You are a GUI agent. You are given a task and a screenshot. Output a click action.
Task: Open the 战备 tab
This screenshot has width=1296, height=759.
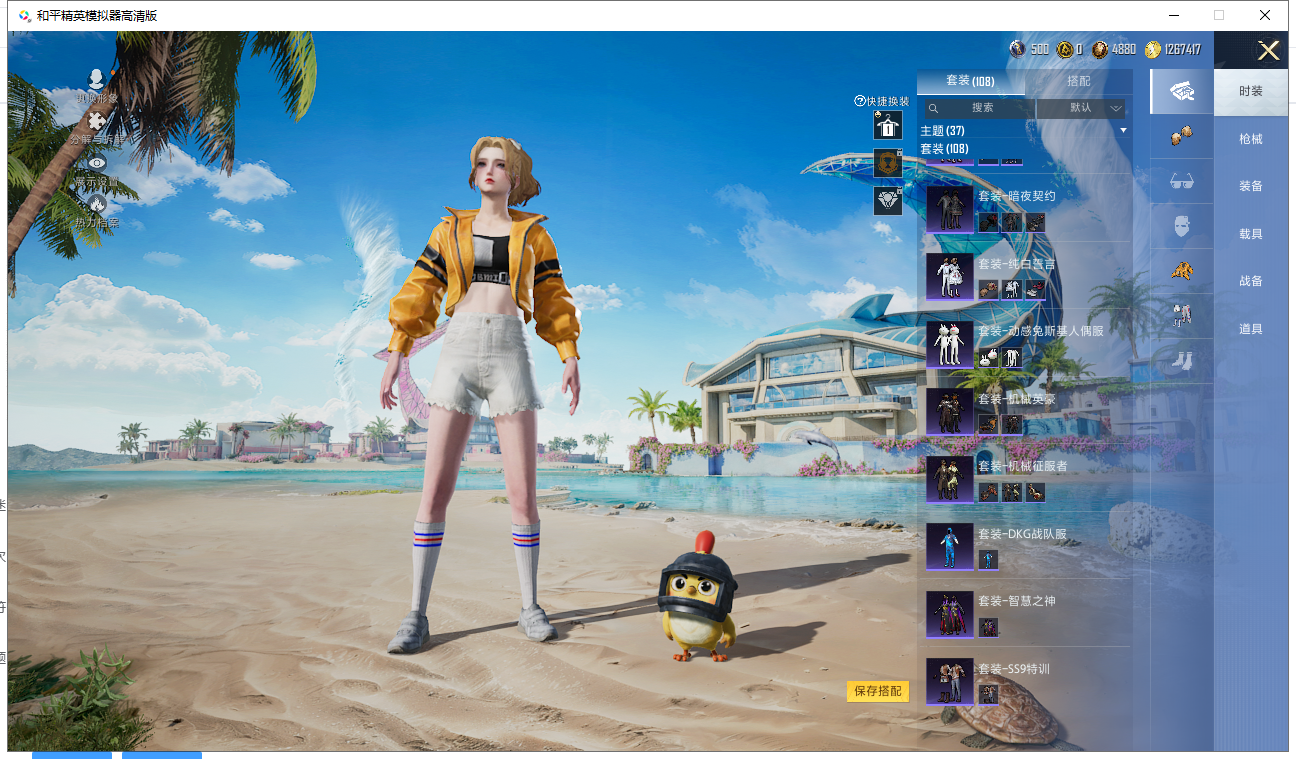tap(1251, 281)
